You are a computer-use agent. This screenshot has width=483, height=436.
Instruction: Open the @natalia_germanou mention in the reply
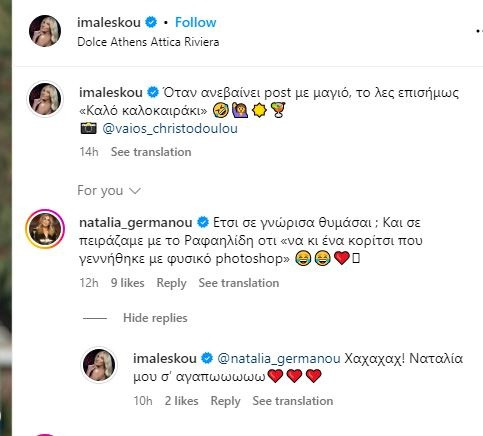tap(279, 359)
